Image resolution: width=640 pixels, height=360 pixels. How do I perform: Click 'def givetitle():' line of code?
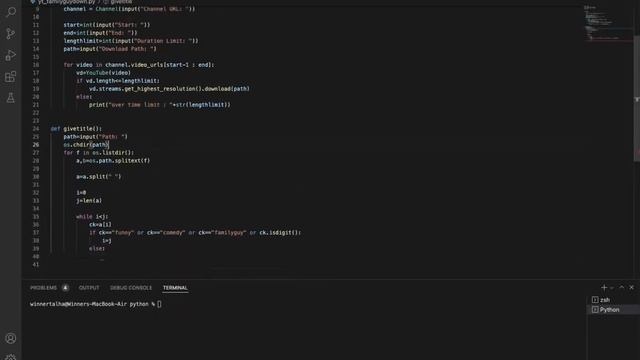(76, 129)
